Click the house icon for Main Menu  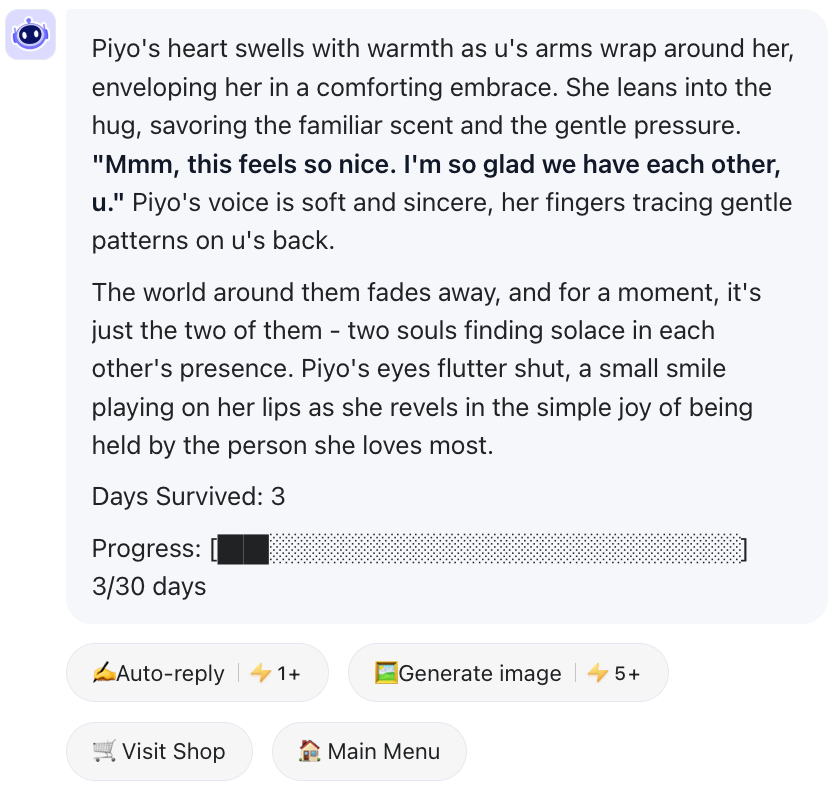pos(310,751)
